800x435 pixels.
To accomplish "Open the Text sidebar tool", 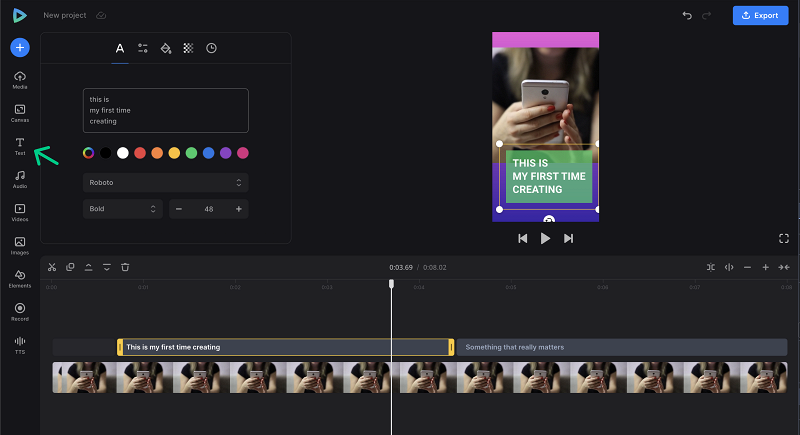I will tap(20, 146).
